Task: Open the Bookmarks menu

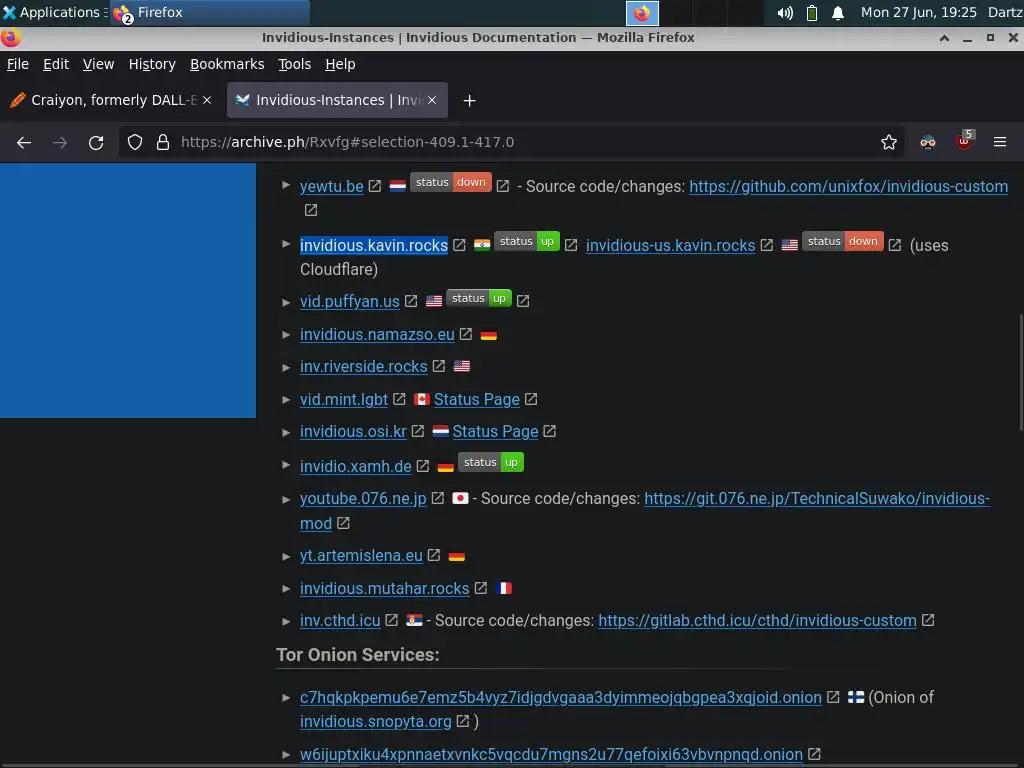Action: (x=227, y=64)
